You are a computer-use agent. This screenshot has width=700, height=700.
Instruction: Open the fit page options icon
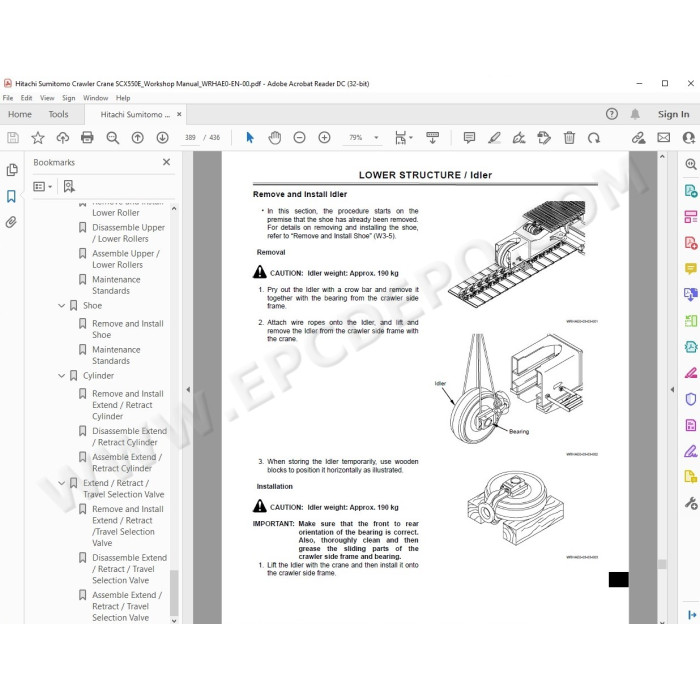(x=404, y=138)
